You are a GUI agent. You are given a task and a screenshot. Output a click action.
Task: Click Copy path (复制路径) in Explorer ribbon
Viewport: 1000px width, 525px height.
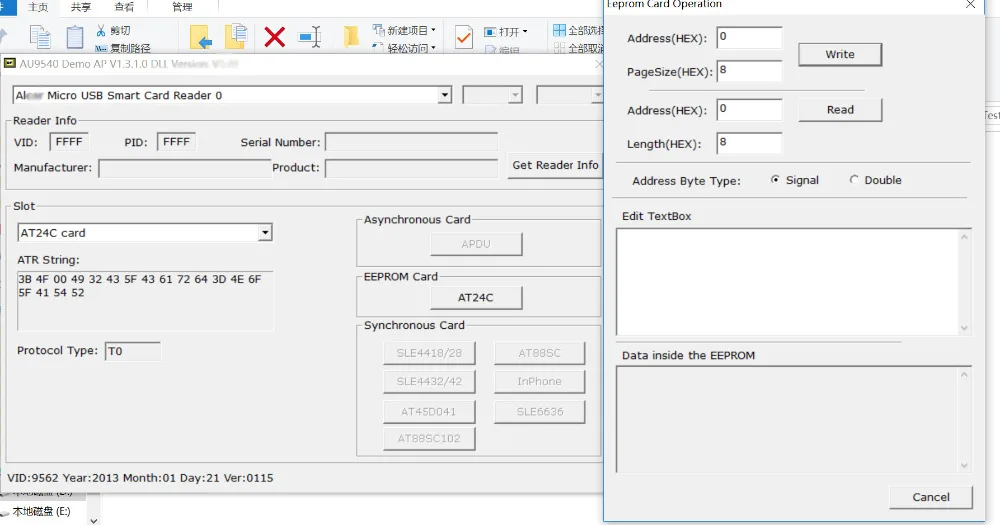point(123,48)
